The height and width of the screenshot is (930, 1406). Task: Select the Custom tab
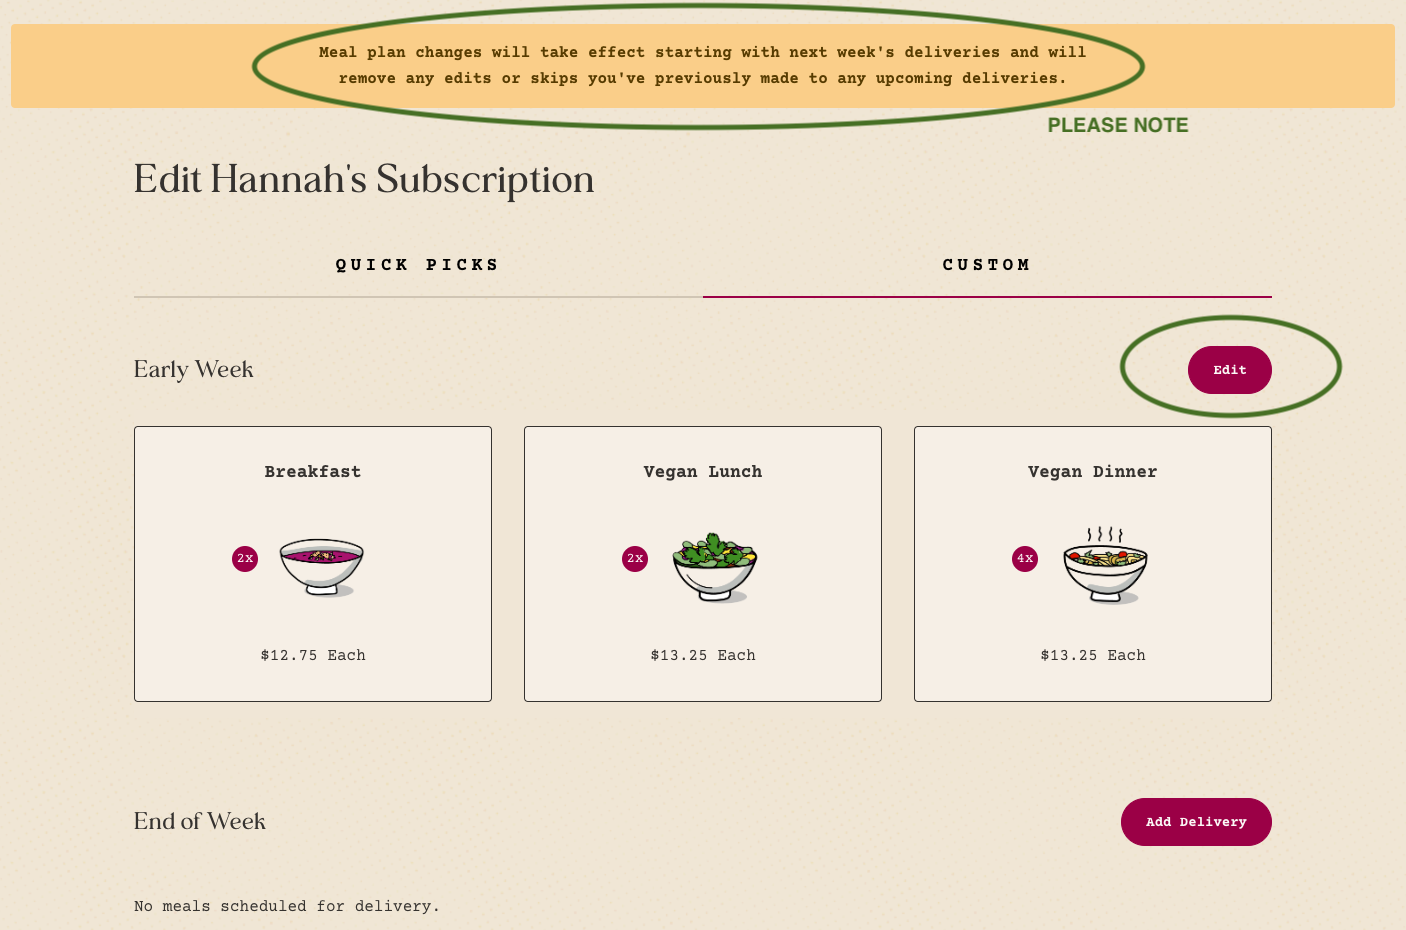pos(987,265)
